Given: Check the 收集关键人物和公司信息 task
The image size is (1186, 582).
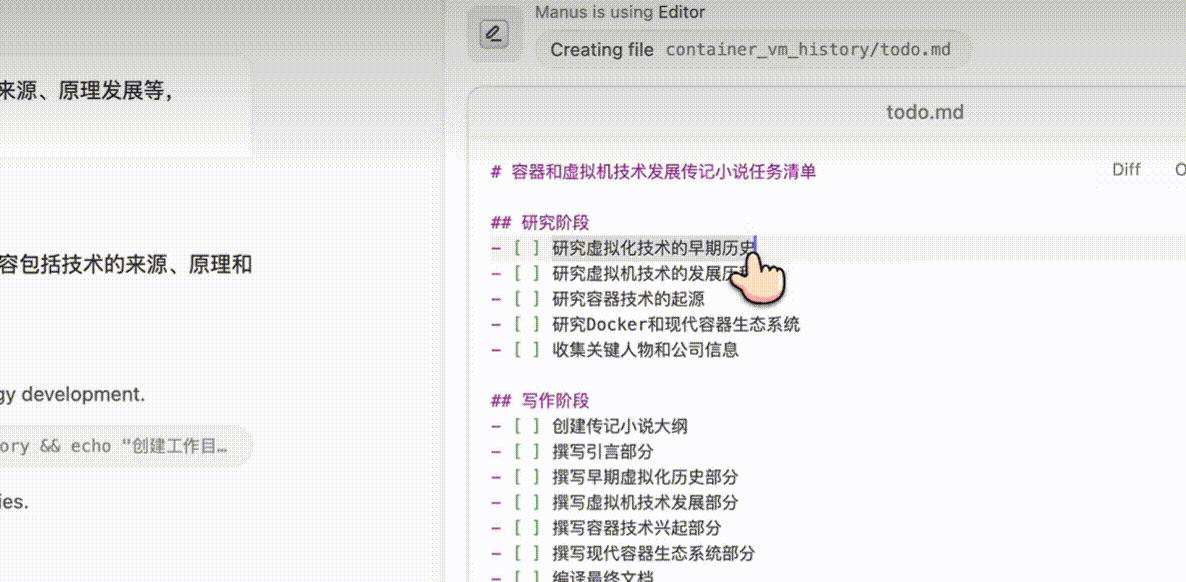Looking at the screenshot, I should click(523, 350).
